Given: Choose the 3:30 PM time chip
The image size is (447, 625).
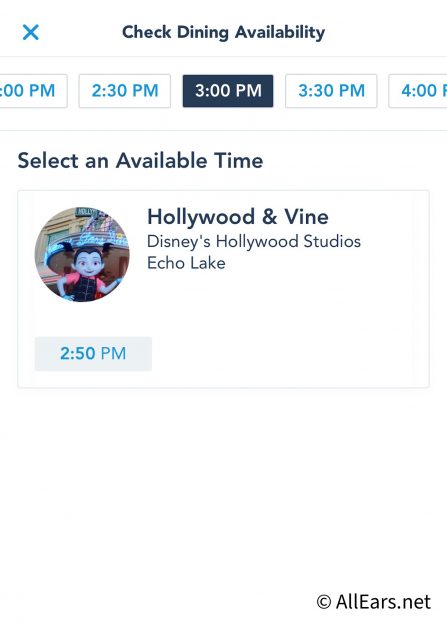Looking at the screenshot, I should click(x=331, y=91).
